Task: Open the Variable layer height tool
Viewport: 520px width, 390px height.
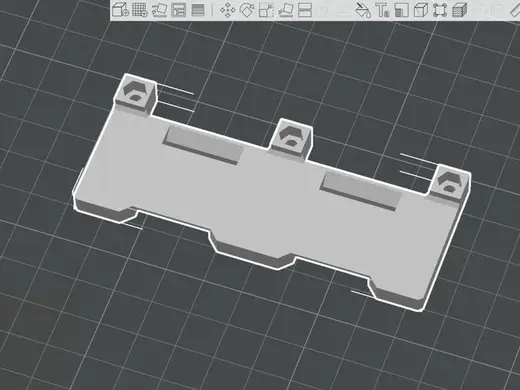Action: [198, 10]
